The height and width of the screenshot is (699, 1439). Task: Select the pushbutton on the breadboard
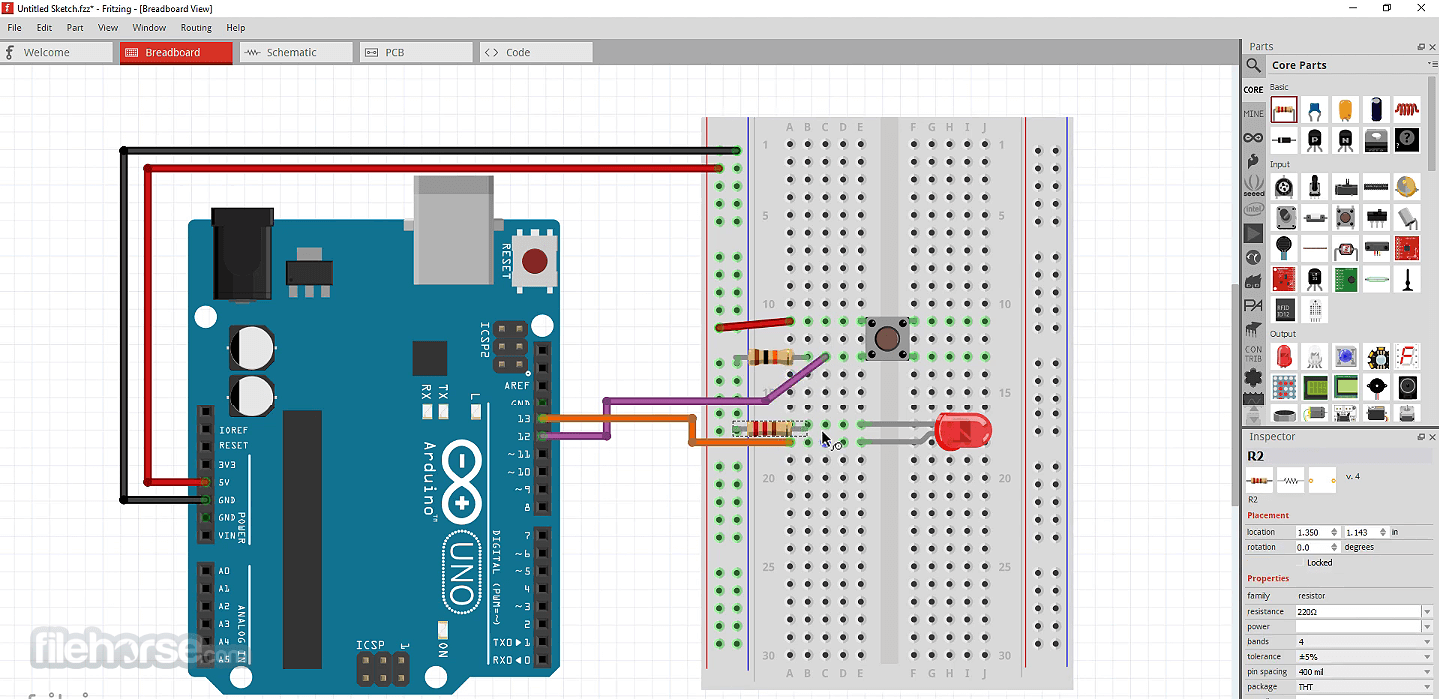coord(886,339)
